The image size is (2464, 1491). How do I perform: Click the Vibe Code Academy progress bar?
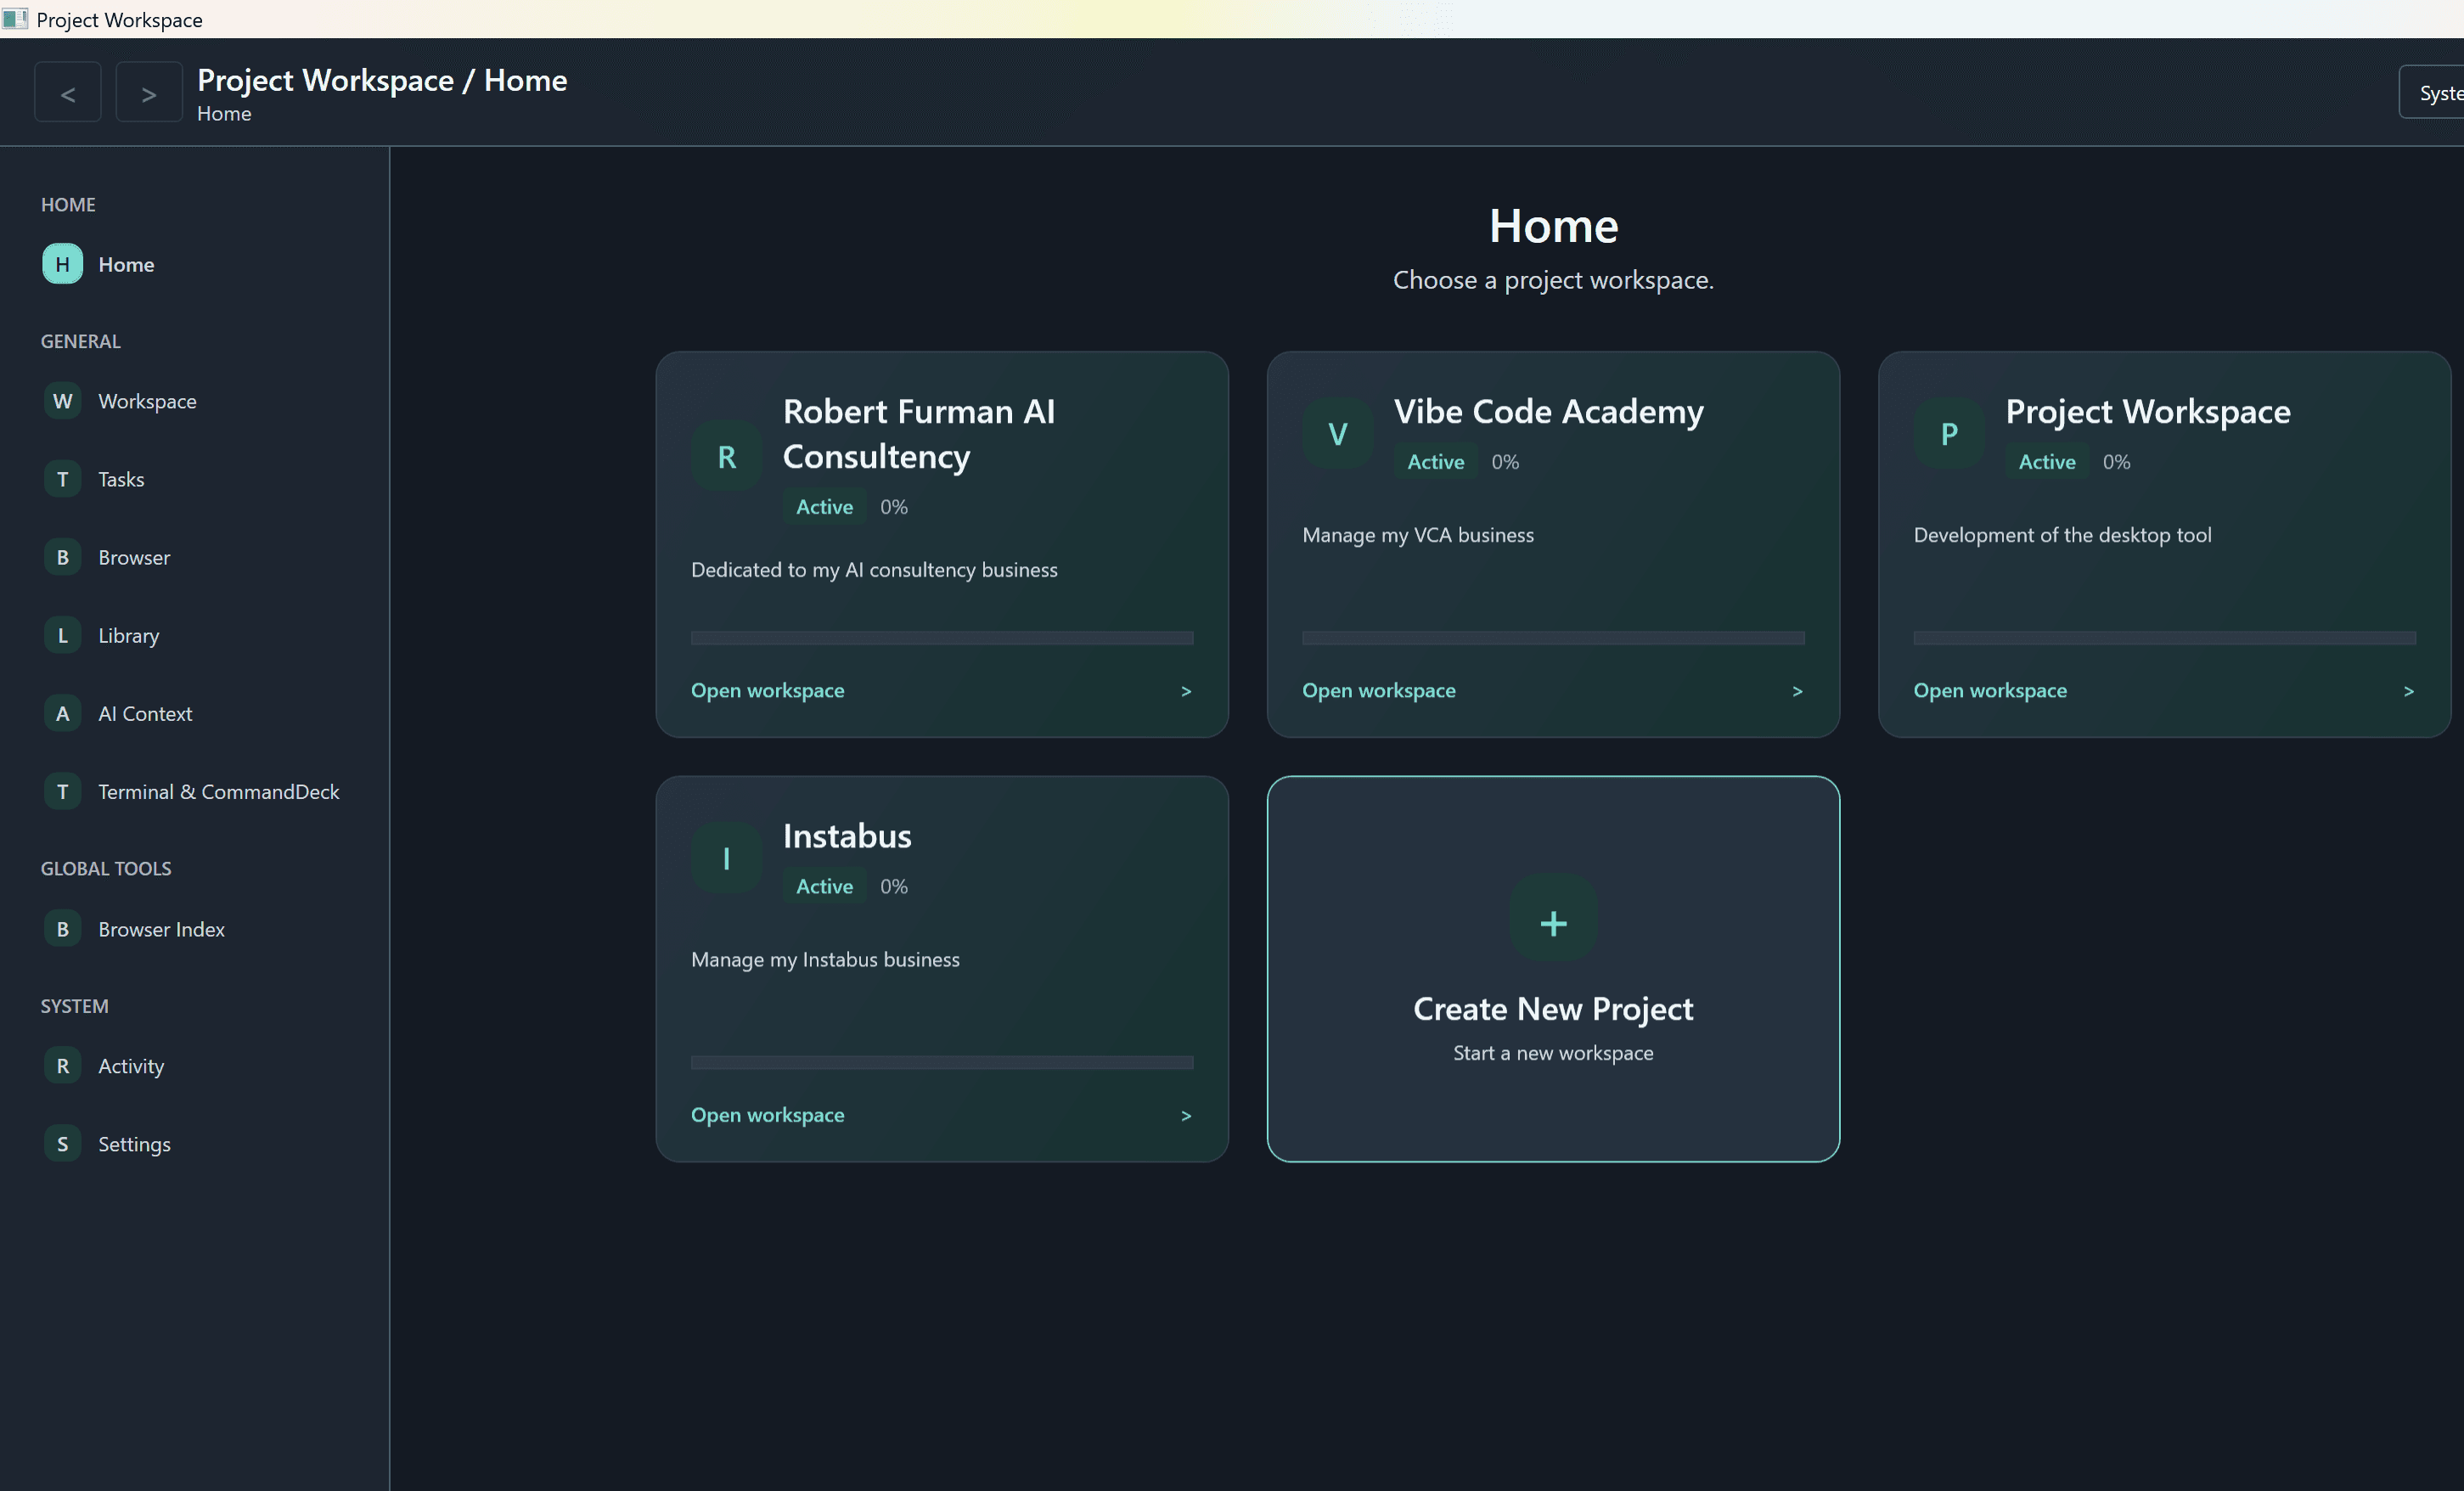point(1553,638)
